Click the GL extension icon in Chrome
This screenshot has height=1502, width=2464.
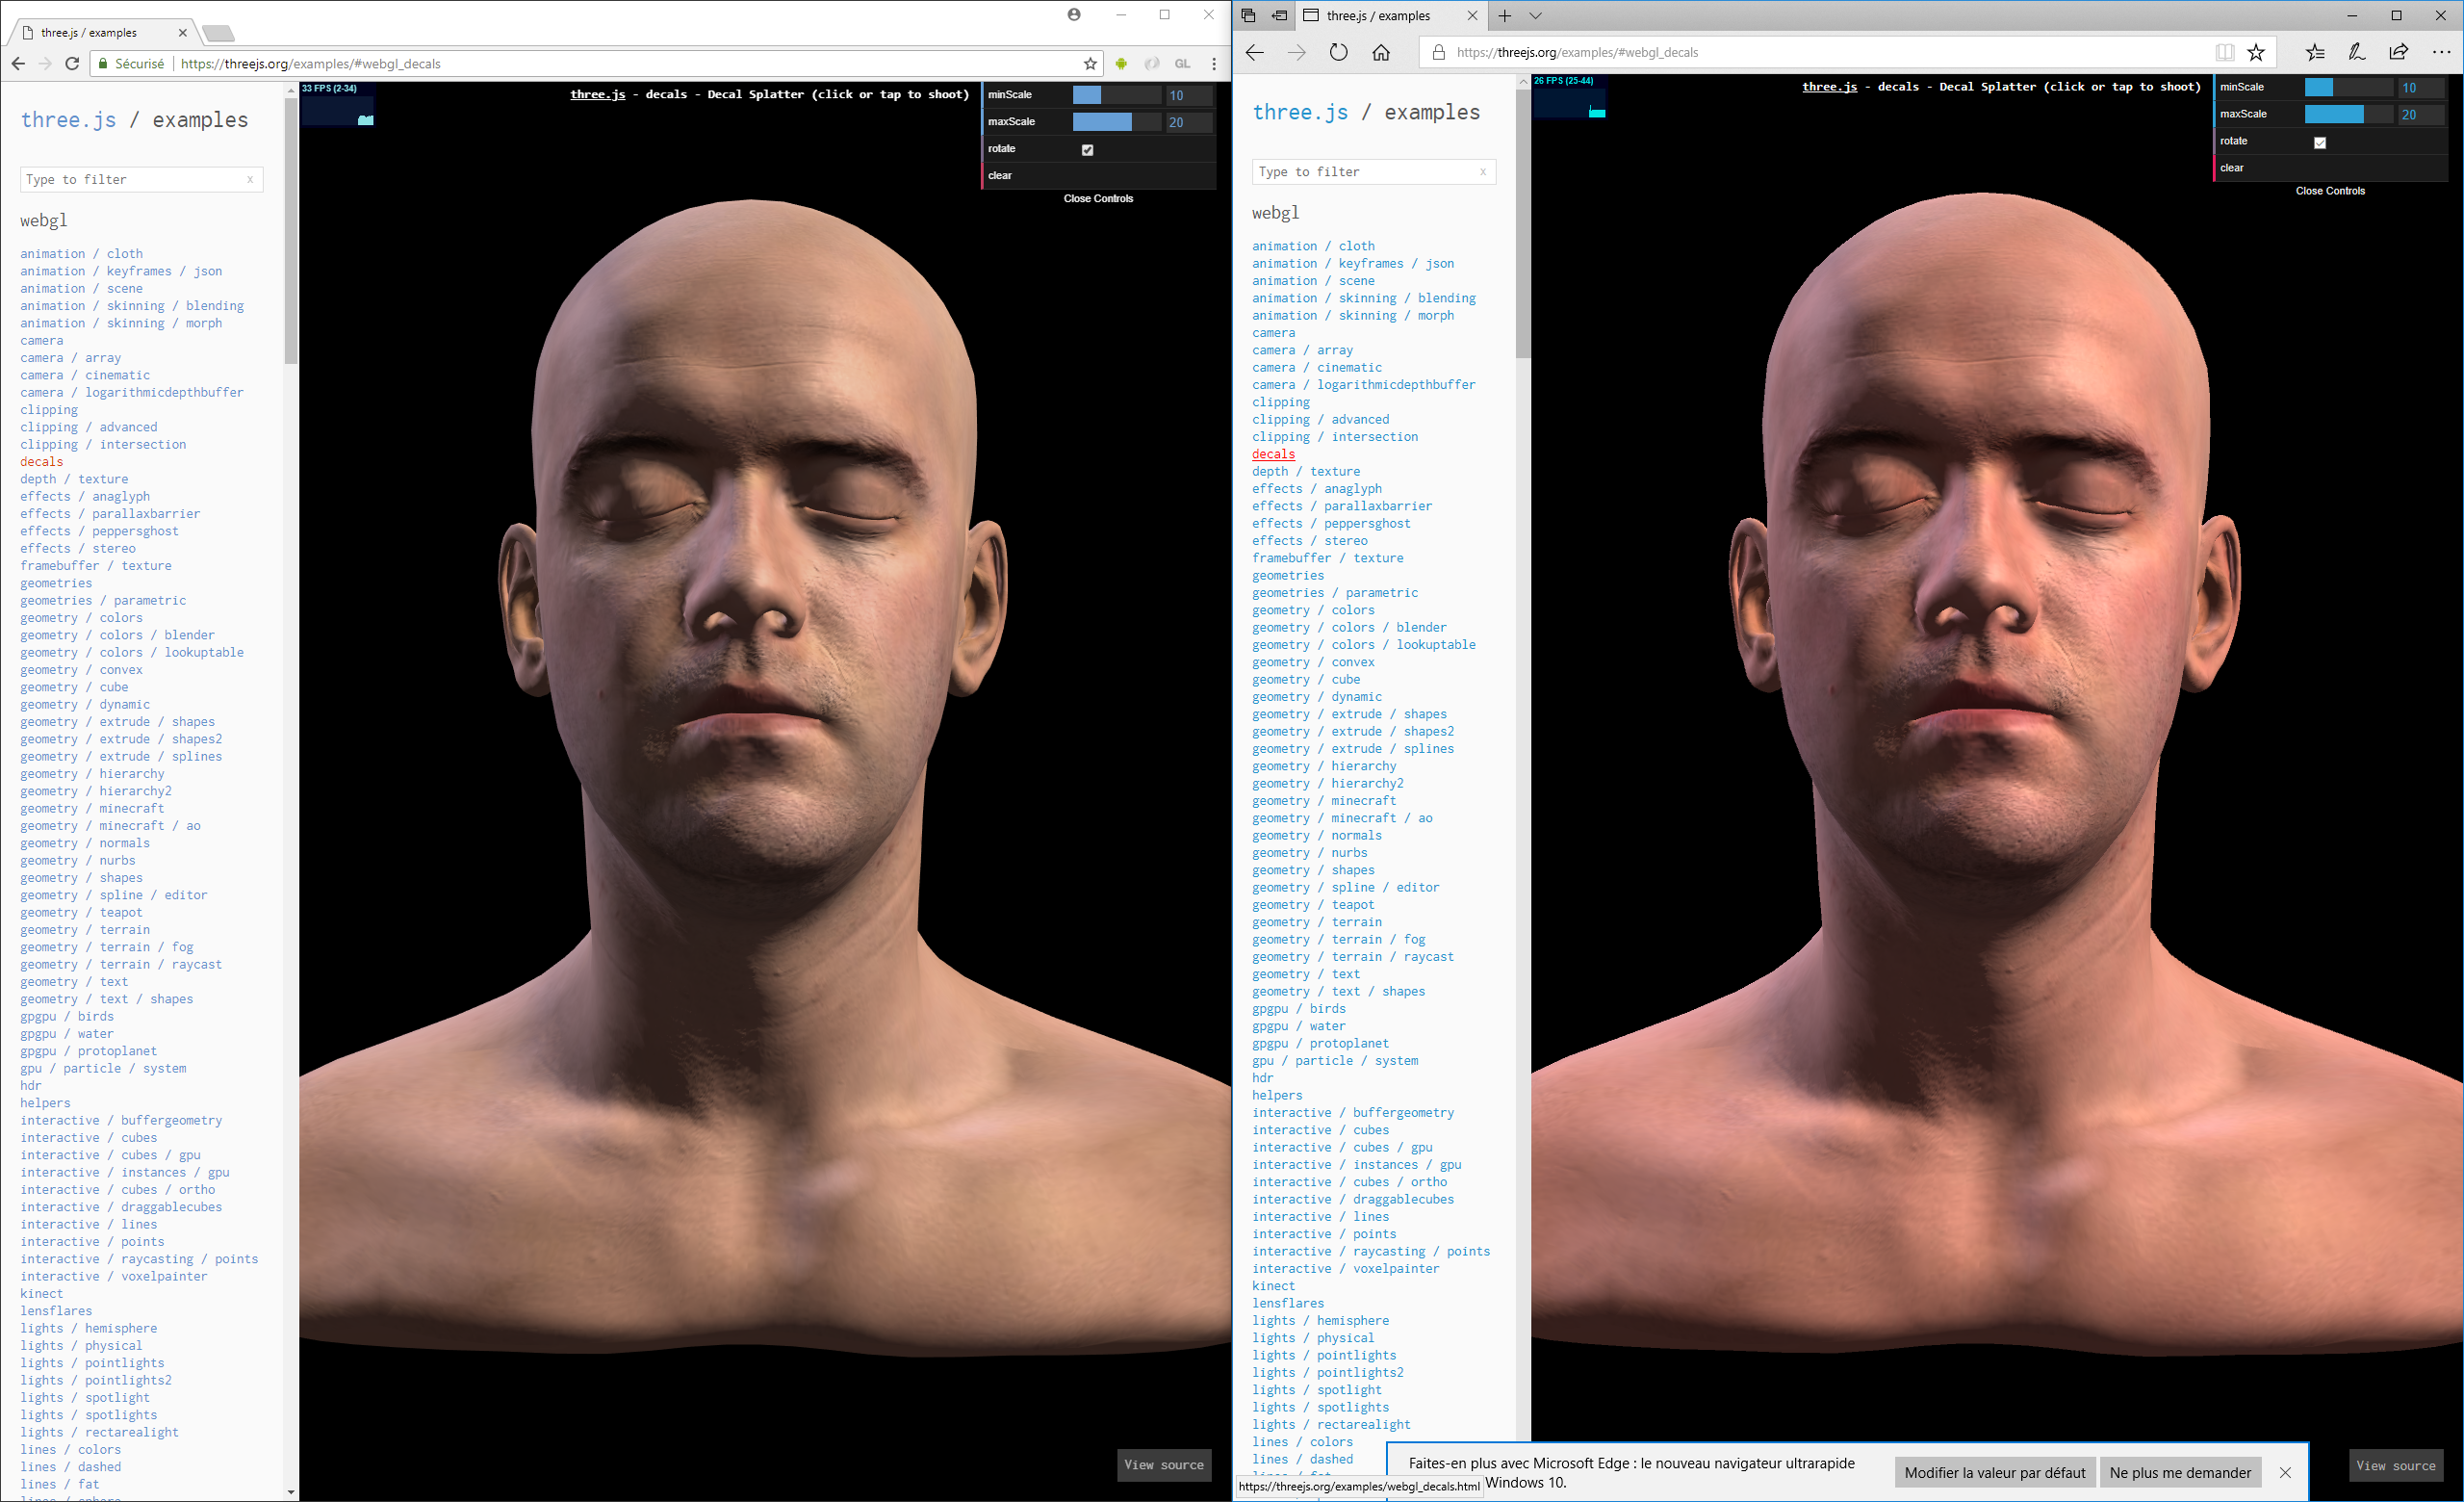[1183, 63]
